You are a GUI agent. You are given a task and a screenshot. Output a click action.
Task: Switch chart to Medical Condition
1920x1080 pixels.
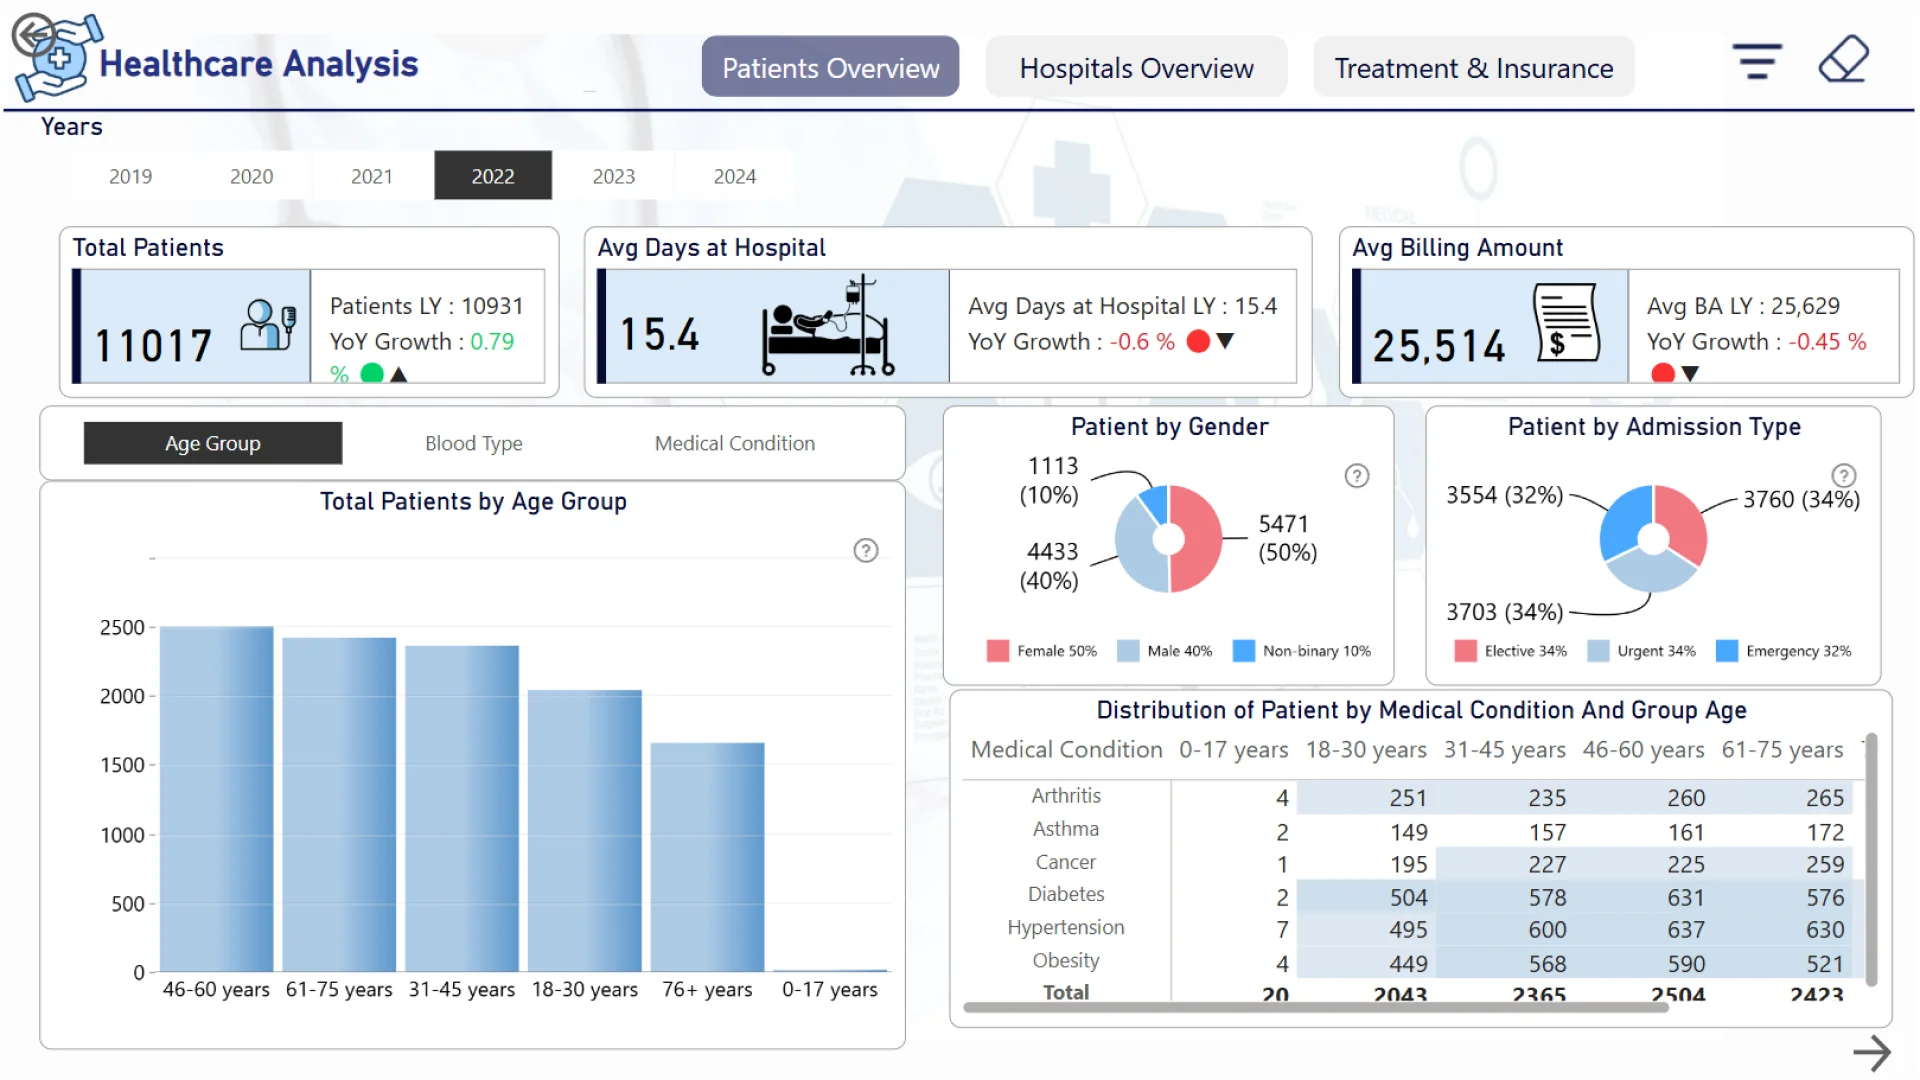point(734,443)
